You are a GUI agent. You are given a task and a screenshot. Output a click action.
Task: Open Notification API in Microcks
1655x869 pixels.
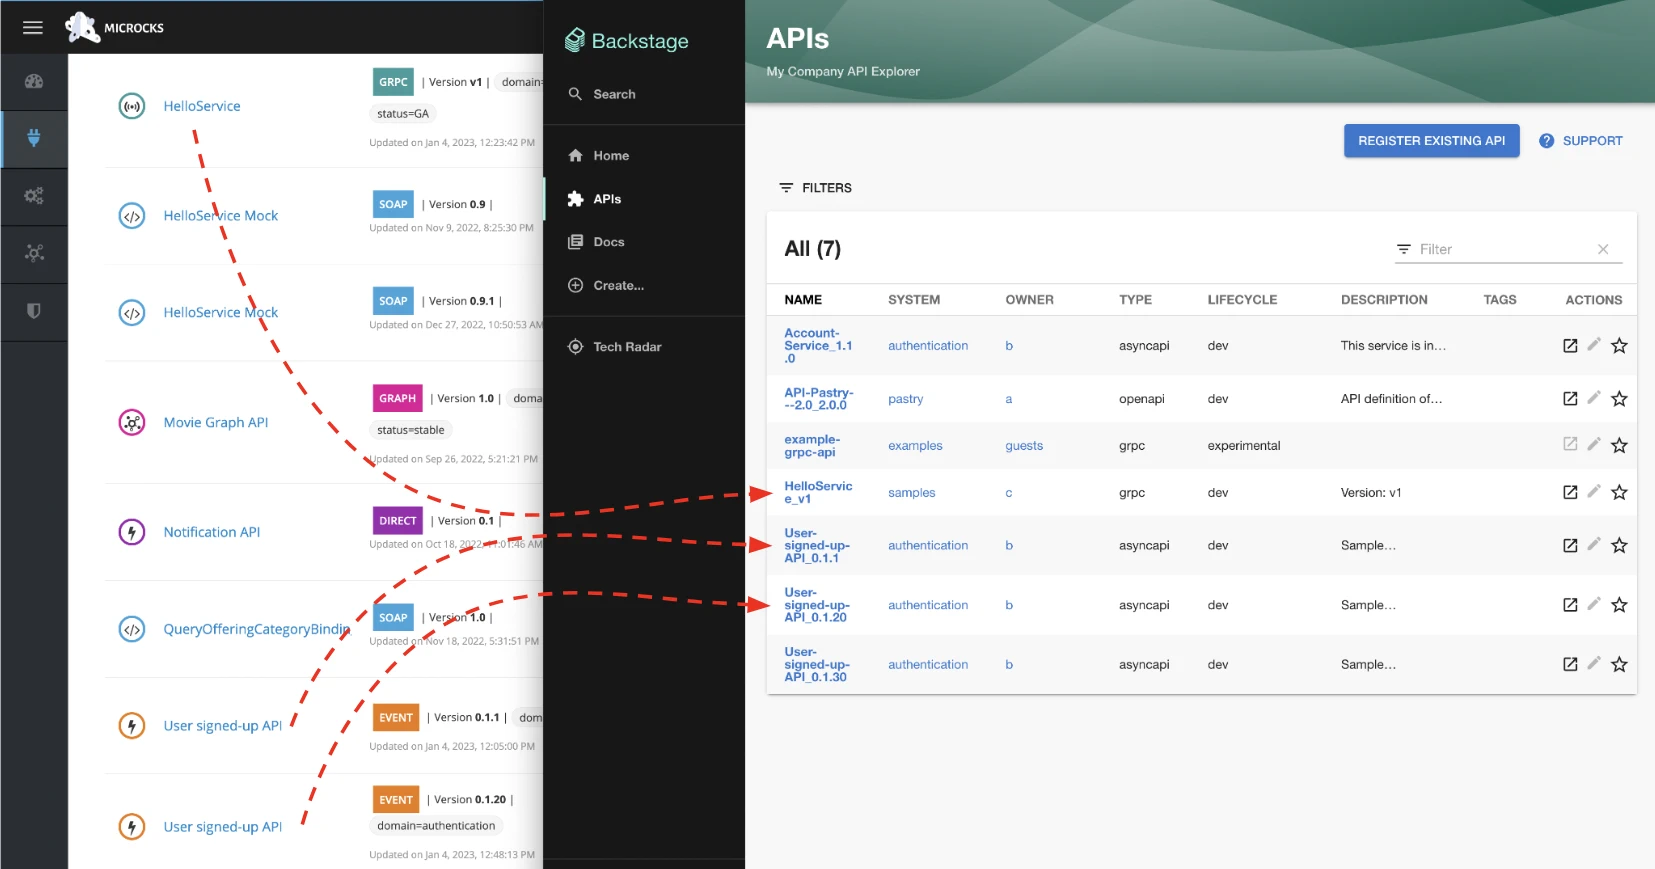tap(212, 532)
